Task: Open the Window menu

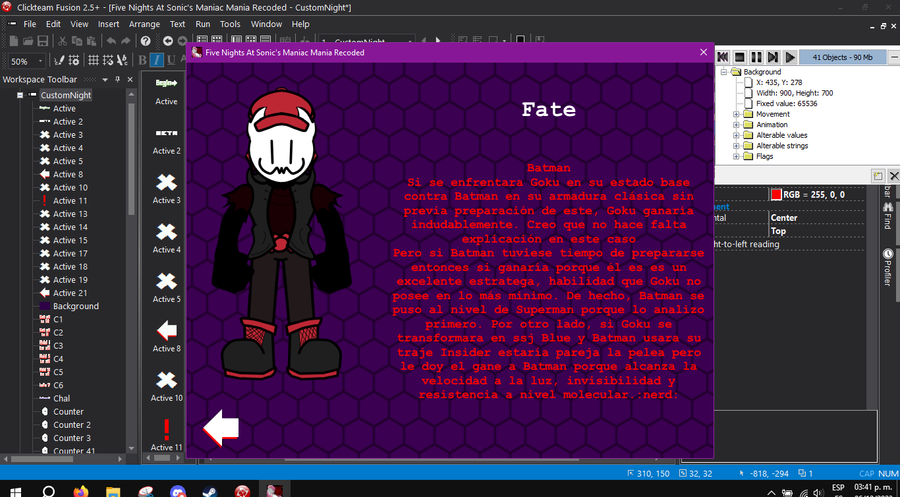Action: (x=266, y=24)
